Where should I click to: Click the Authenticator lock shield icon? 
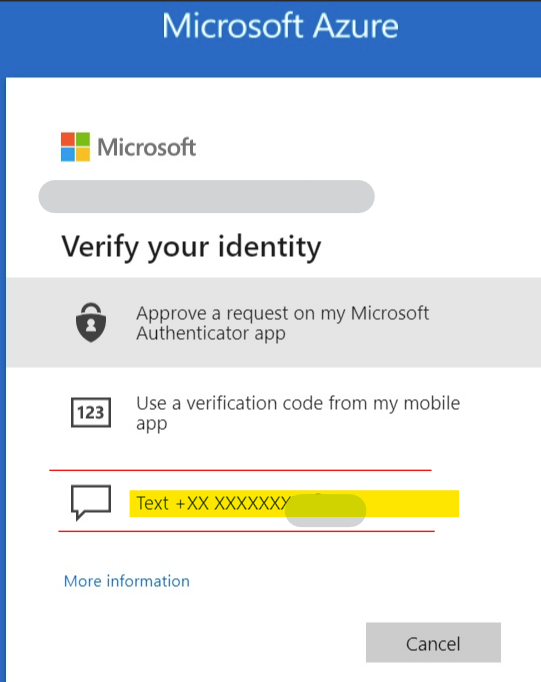91,322
